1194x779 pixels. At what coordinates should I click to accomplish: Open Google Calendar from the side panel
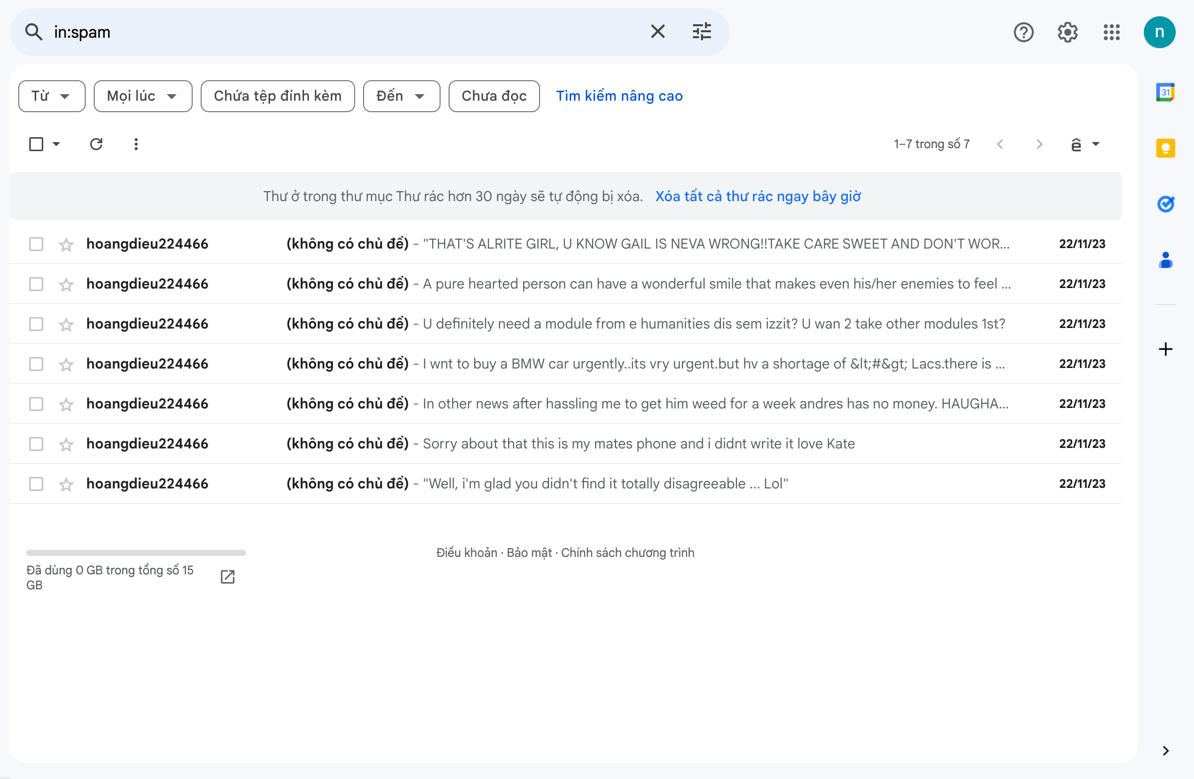click(x=1165, y=92)
